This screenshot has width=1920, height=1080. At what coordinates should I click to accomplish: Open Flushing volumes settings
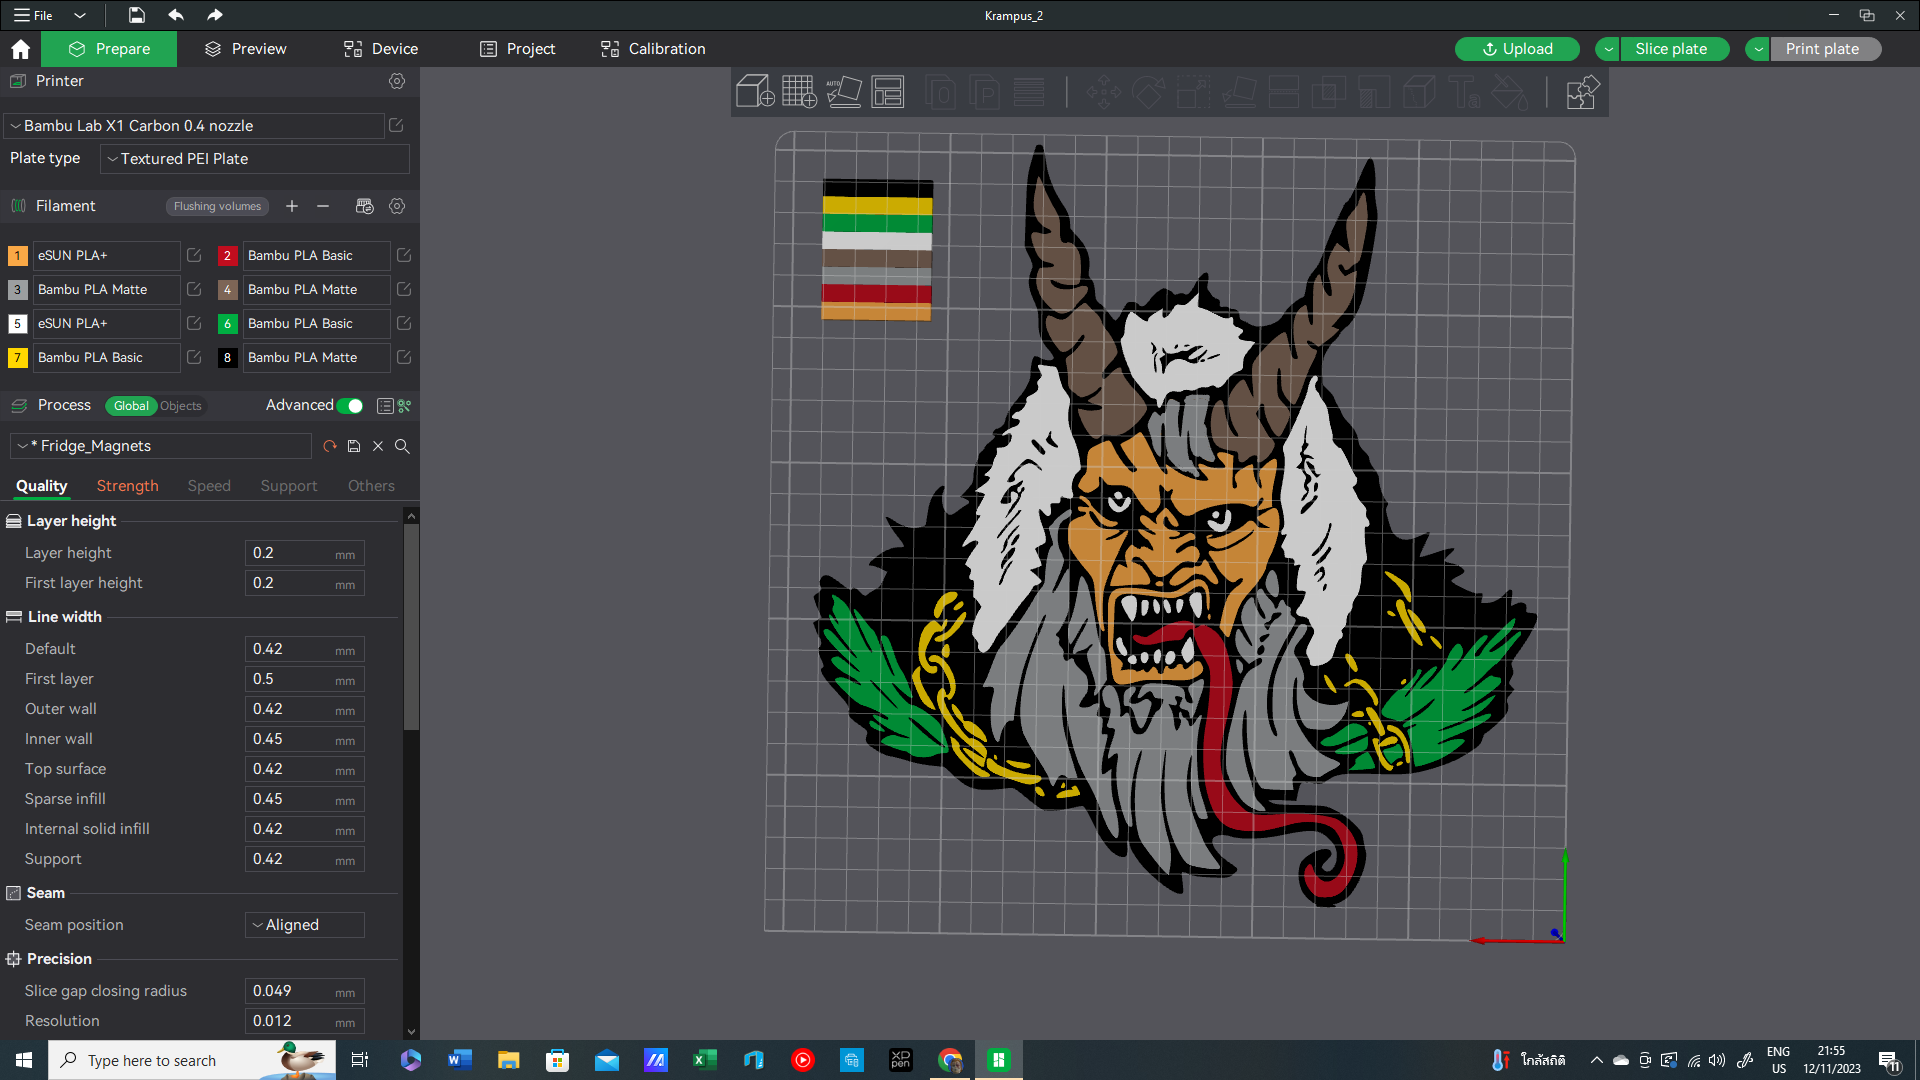pyautogui.click(x=217, y=206)
